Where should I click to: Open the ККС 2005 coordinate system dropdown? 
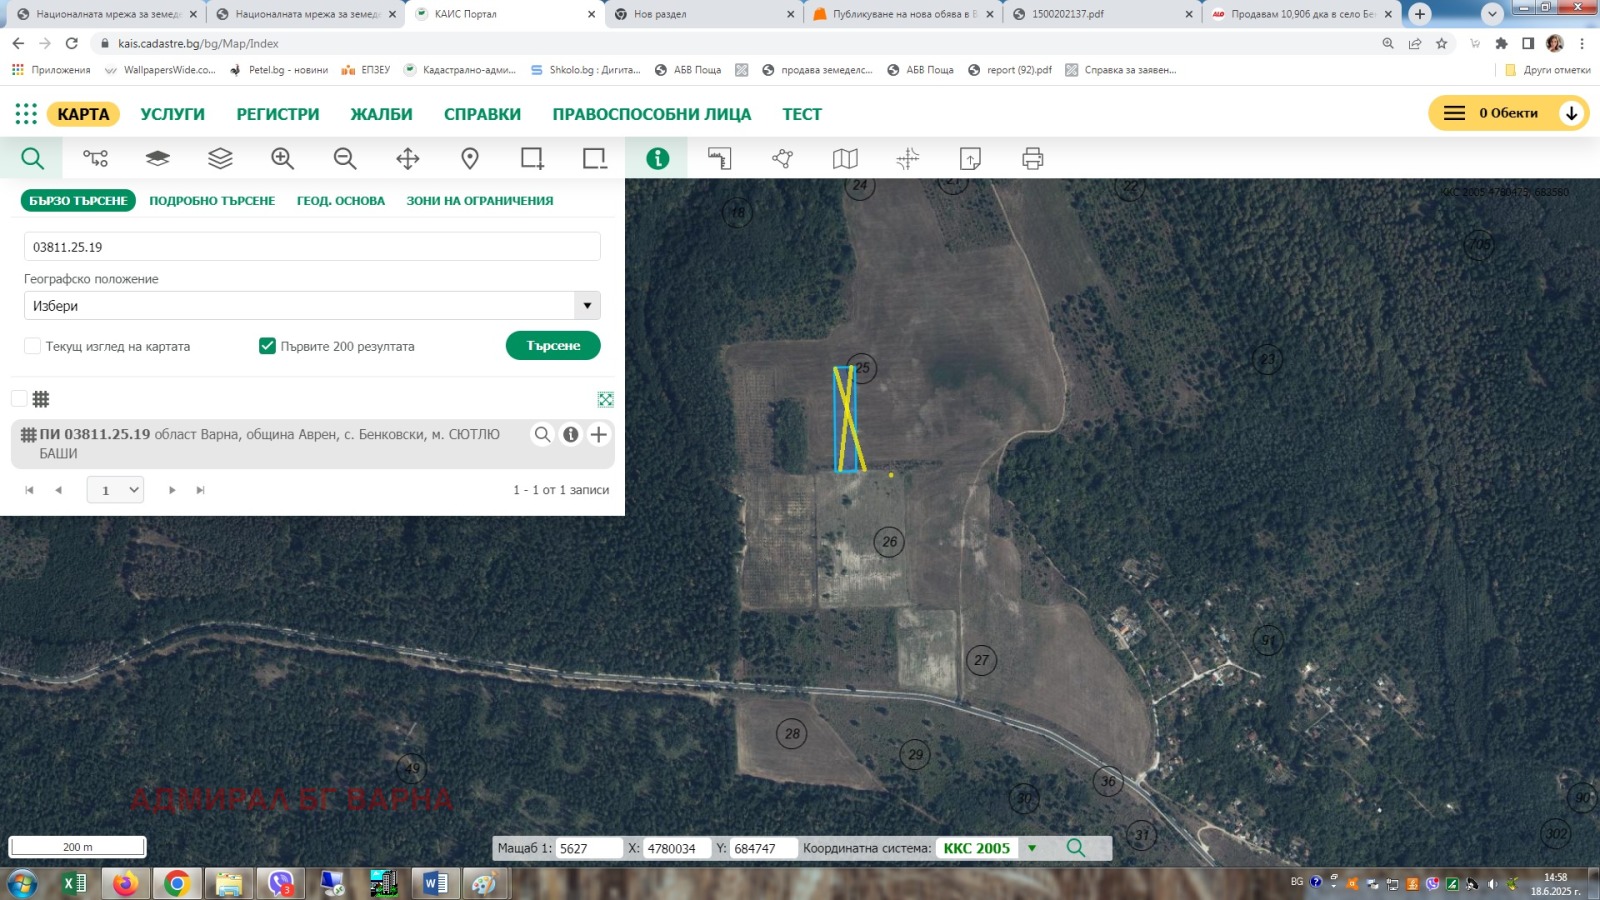(1032, 848)
